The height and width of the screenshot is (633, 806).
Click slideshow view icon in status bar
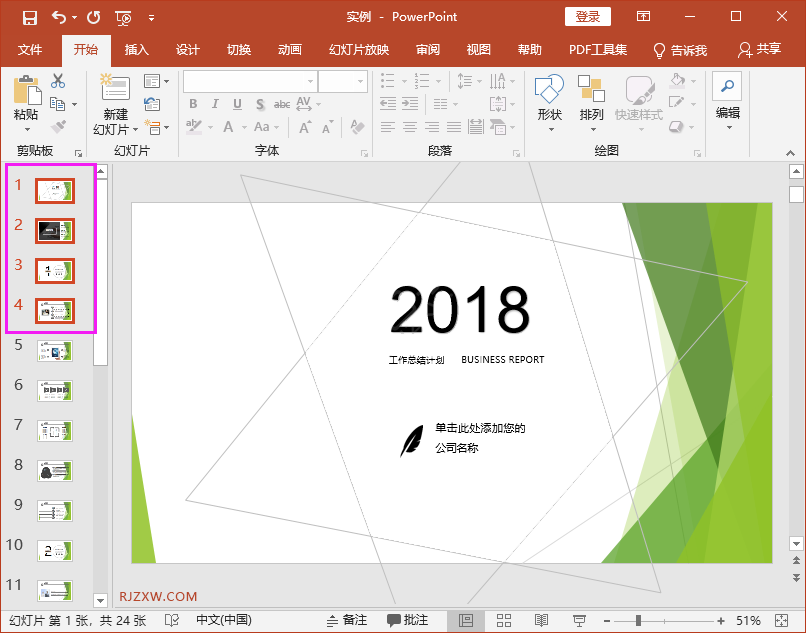[579, 621]
